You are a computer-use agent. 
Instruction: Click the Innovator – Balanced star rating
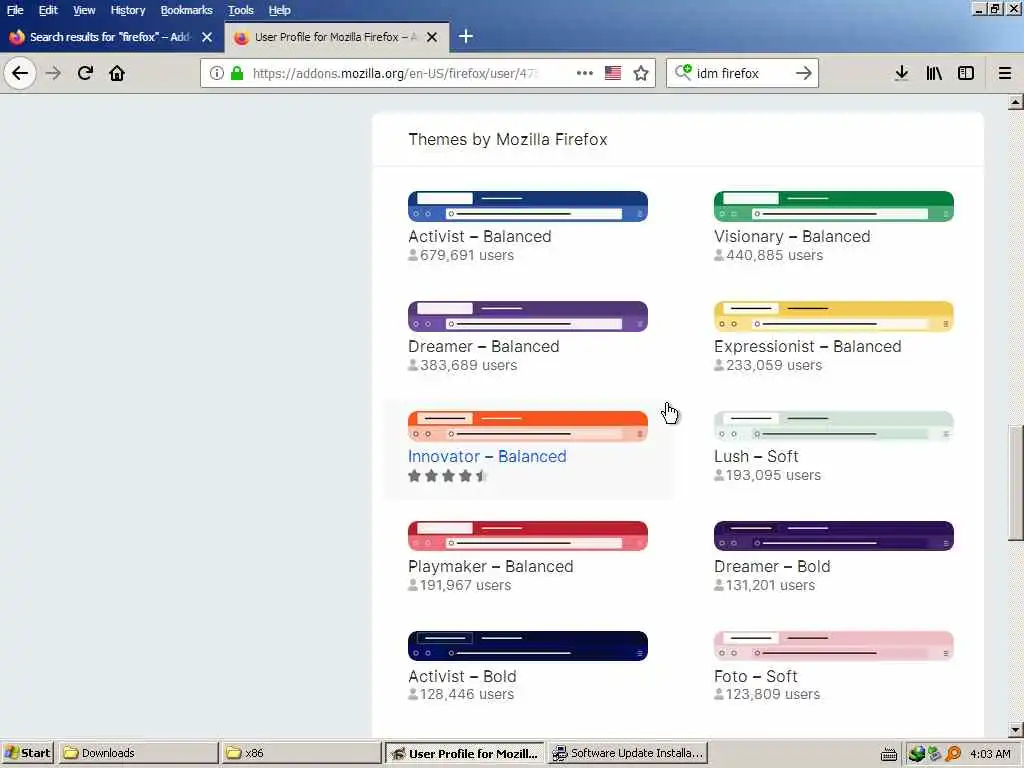click(448, 475)
